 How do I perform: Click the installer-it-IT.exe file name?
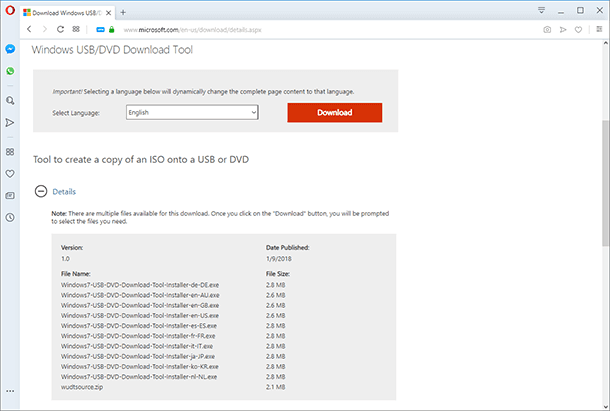[137, 346]
